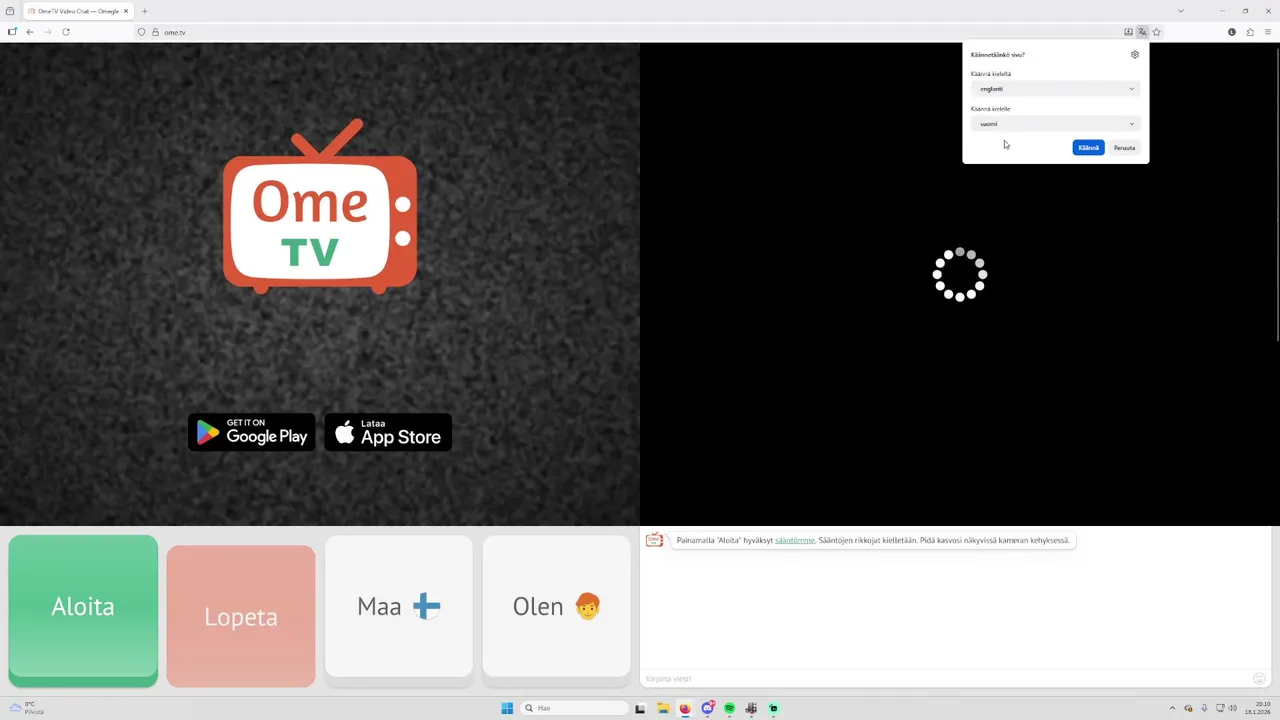1280x720 pixels.
Task: Open the emoji picker in chat box
Action: [x=1259, y=679]
